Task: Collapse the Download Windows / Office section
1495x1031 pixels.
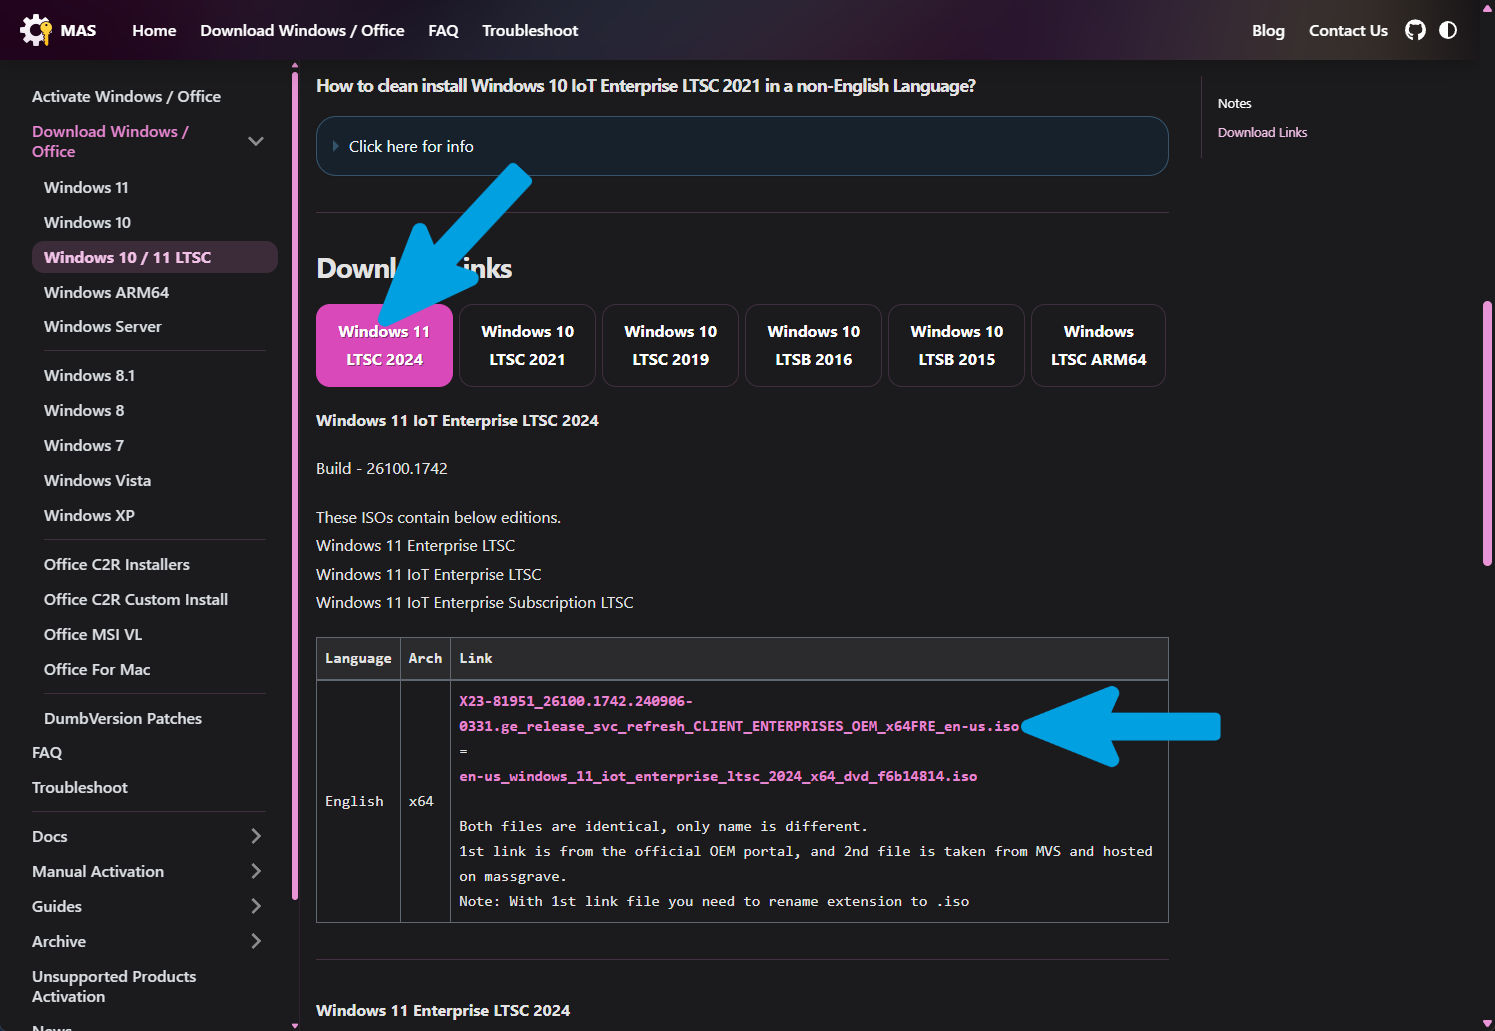Action: (x=256, y=141)
